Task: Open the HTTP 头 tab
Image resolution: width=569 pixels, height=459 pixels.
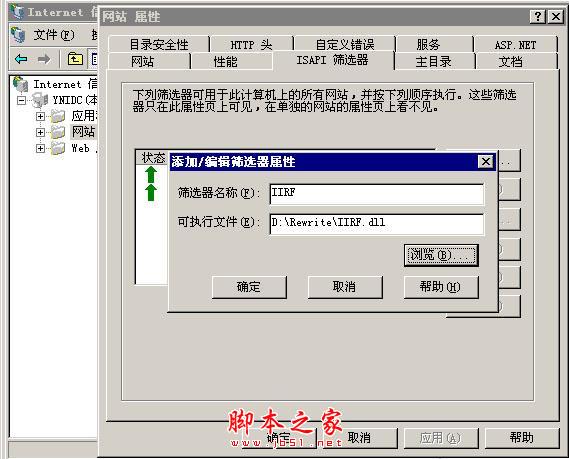Action: pyautogui.click(x=251, y=45)
